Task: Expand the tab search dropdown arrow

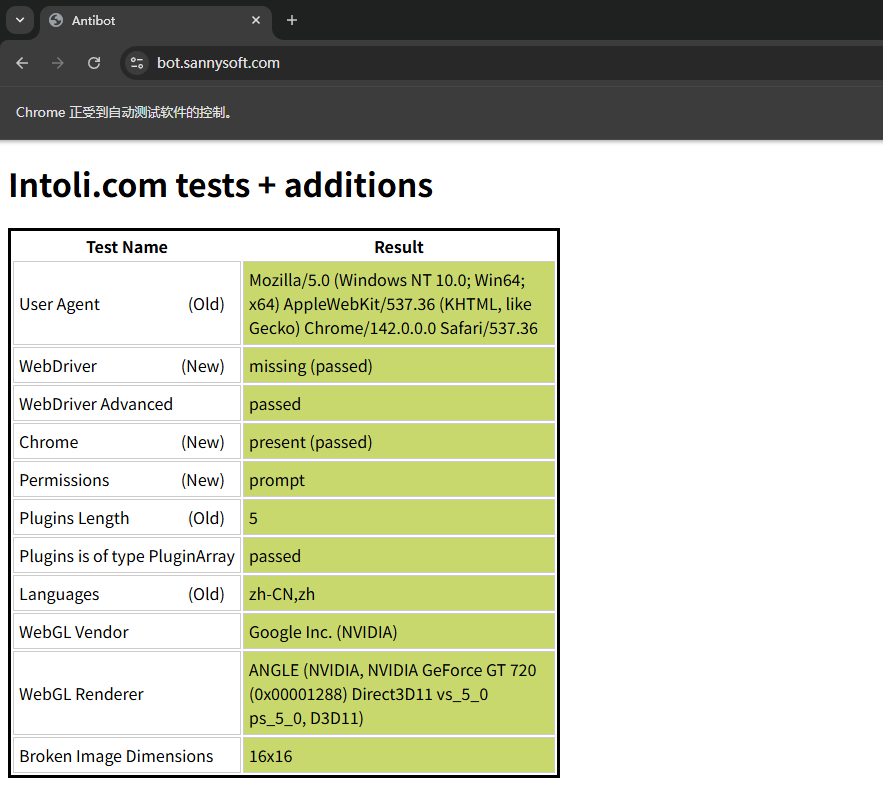Action: pyautogui.click(x=19, y=20)
